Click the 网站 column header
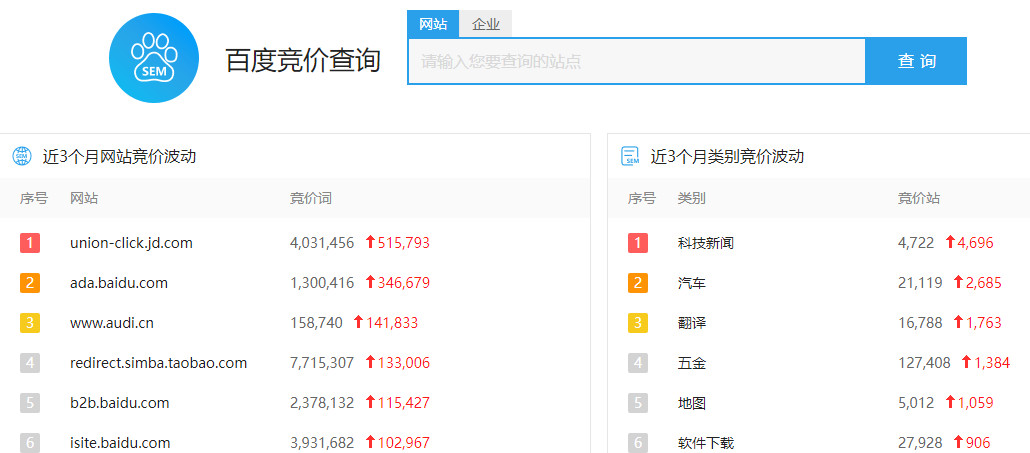The width and height of the screenshot is (1030, 453). [84, 198]
